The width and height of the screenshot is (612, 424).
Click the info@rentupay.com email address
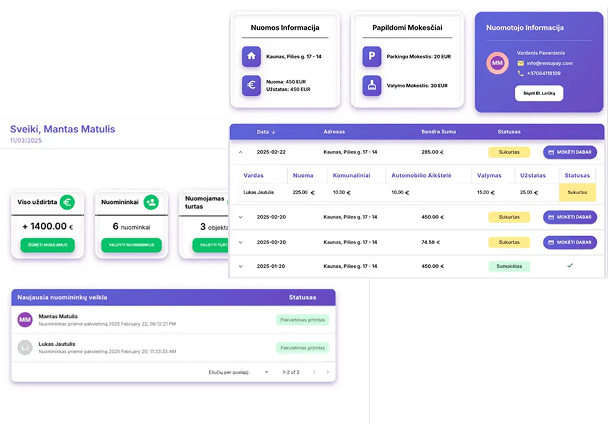click(550, 63)
